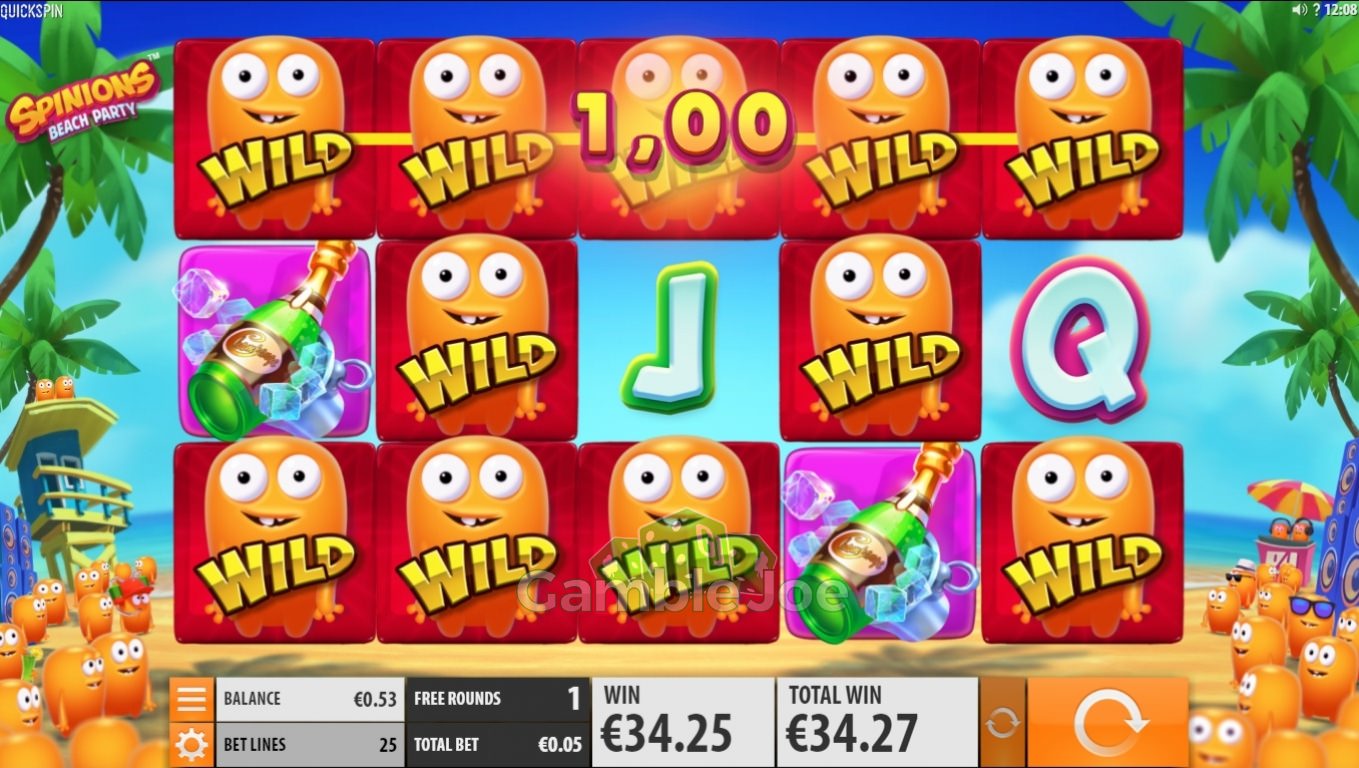Open the hamburger menu icon
1359x768 pixels.
pyautogui.click(x=191, y=699)
